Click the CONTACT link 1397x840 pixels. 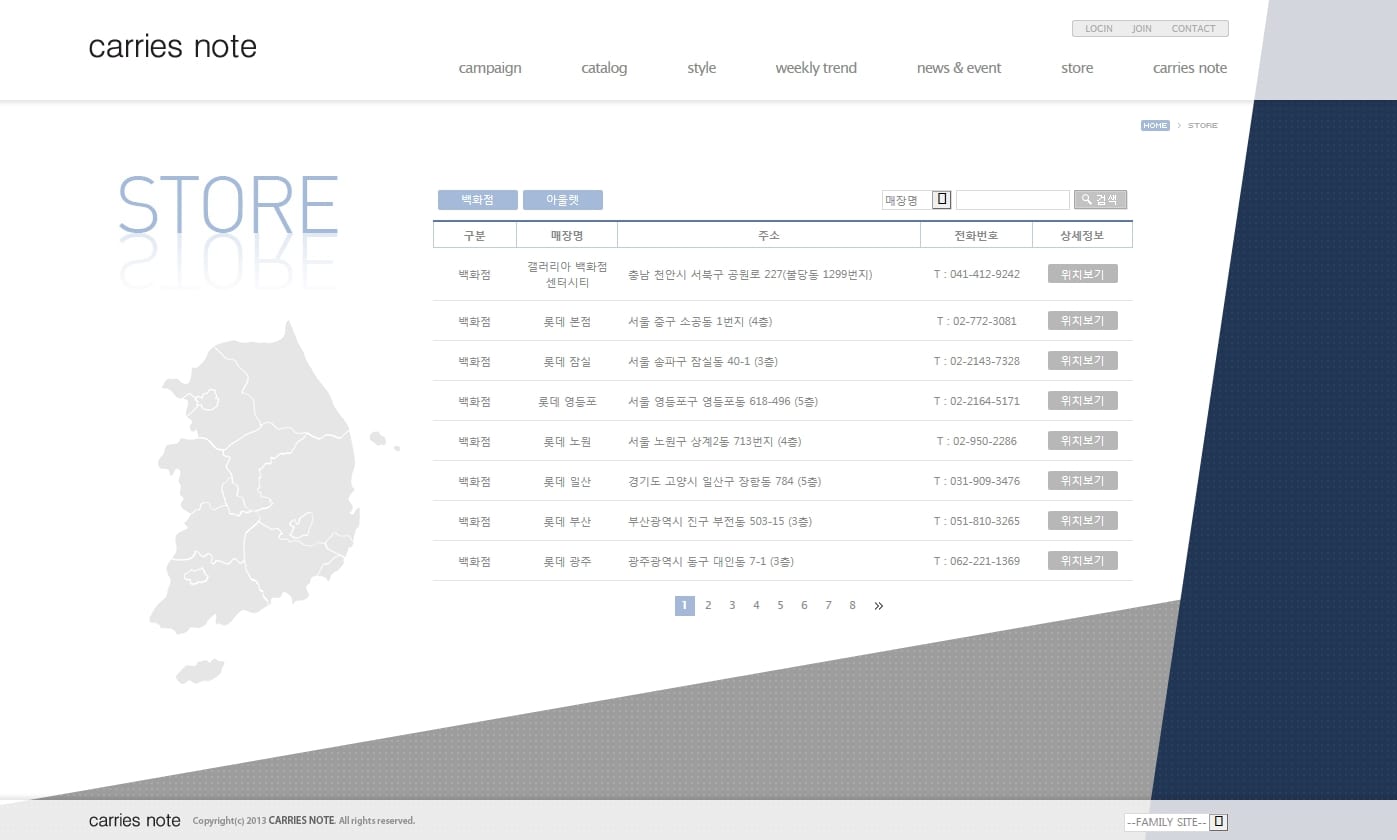1193,29
